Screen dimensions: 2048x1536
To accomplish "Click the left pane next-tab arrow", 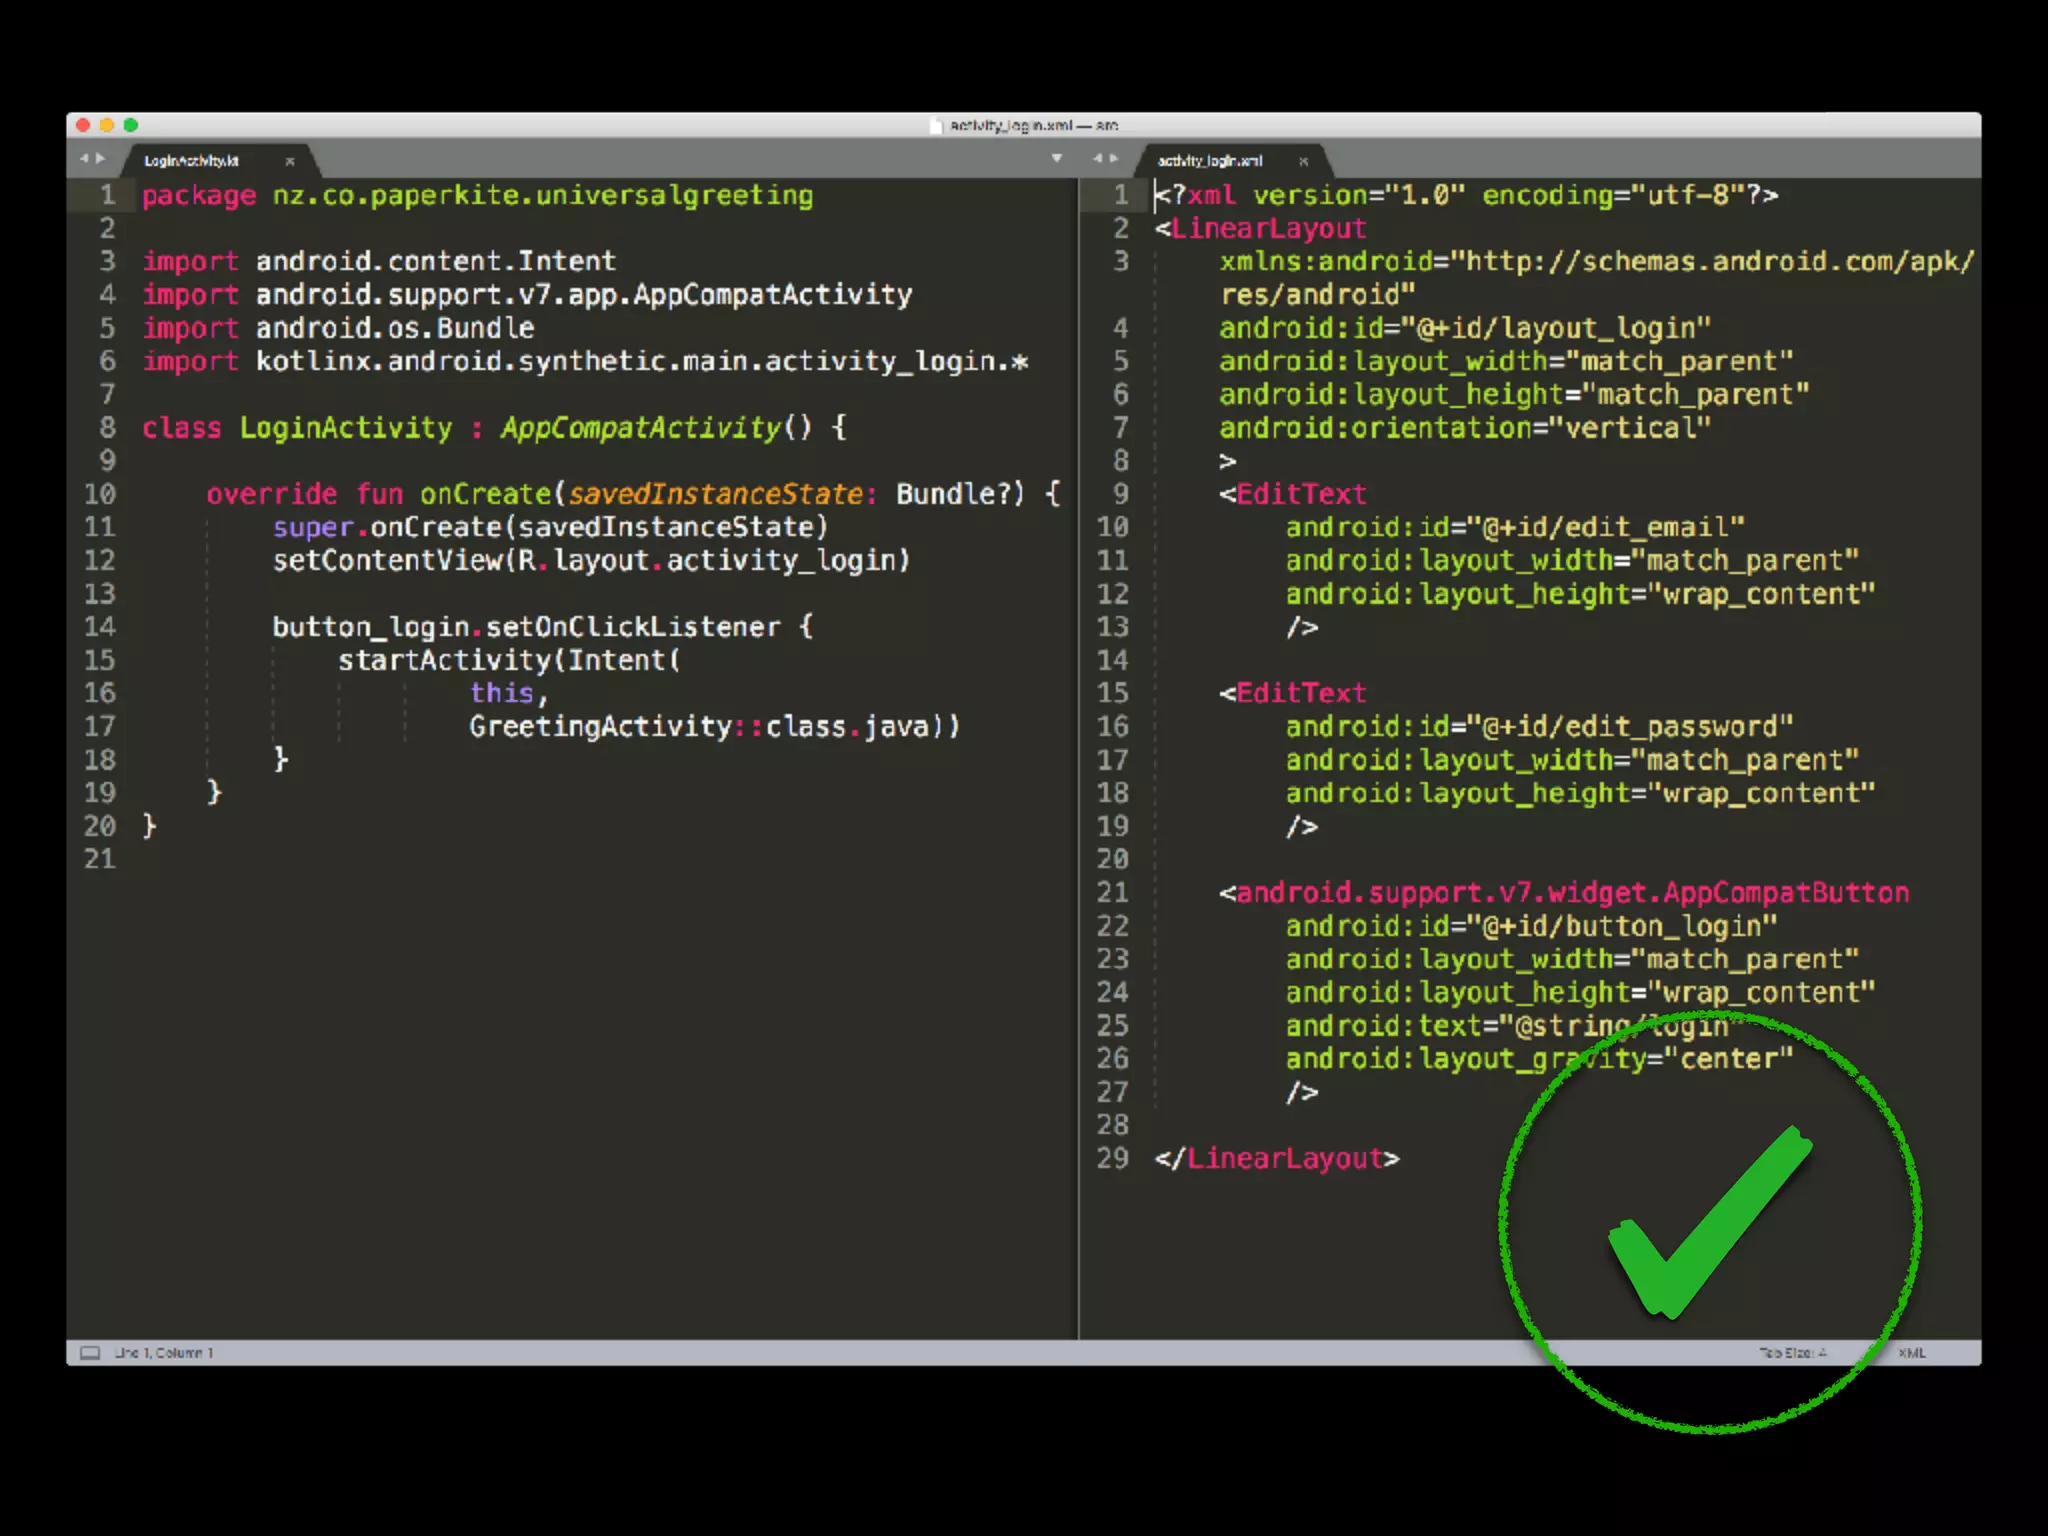I will tap(100, 158).
